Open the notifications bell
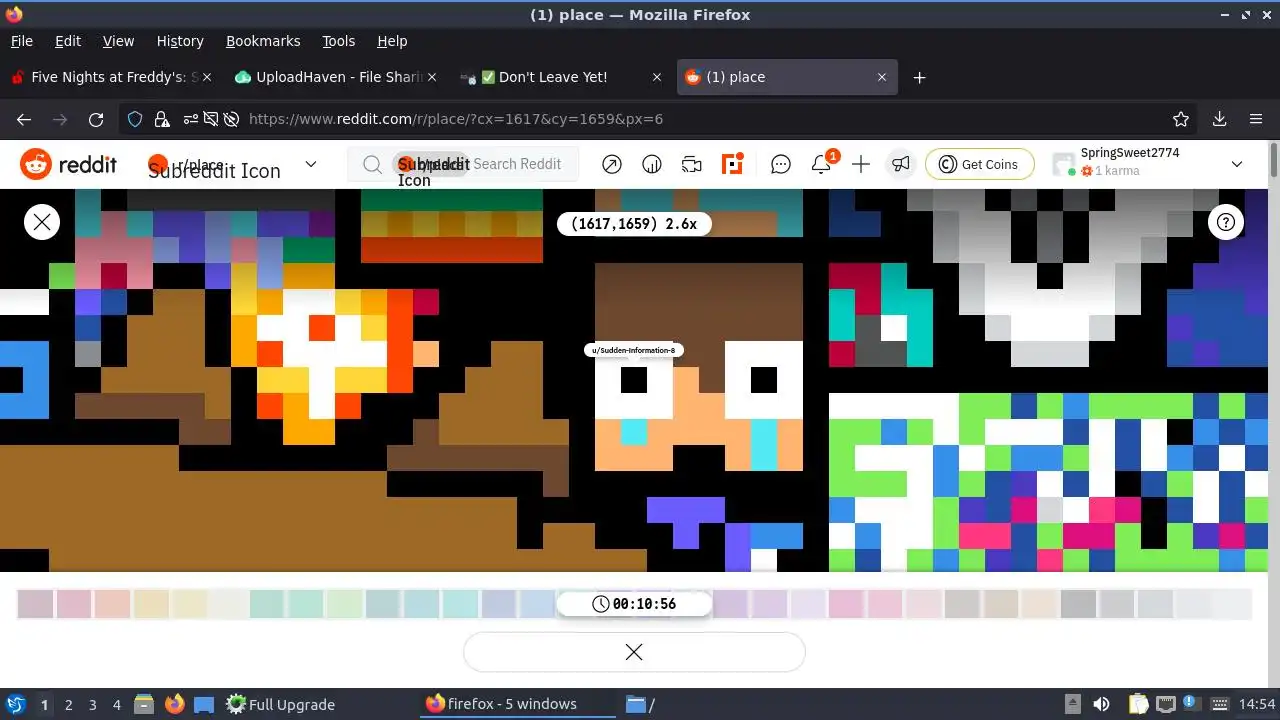Image resolution: width=1280 pixels, height=720 pixels. [x=821, y=165]
